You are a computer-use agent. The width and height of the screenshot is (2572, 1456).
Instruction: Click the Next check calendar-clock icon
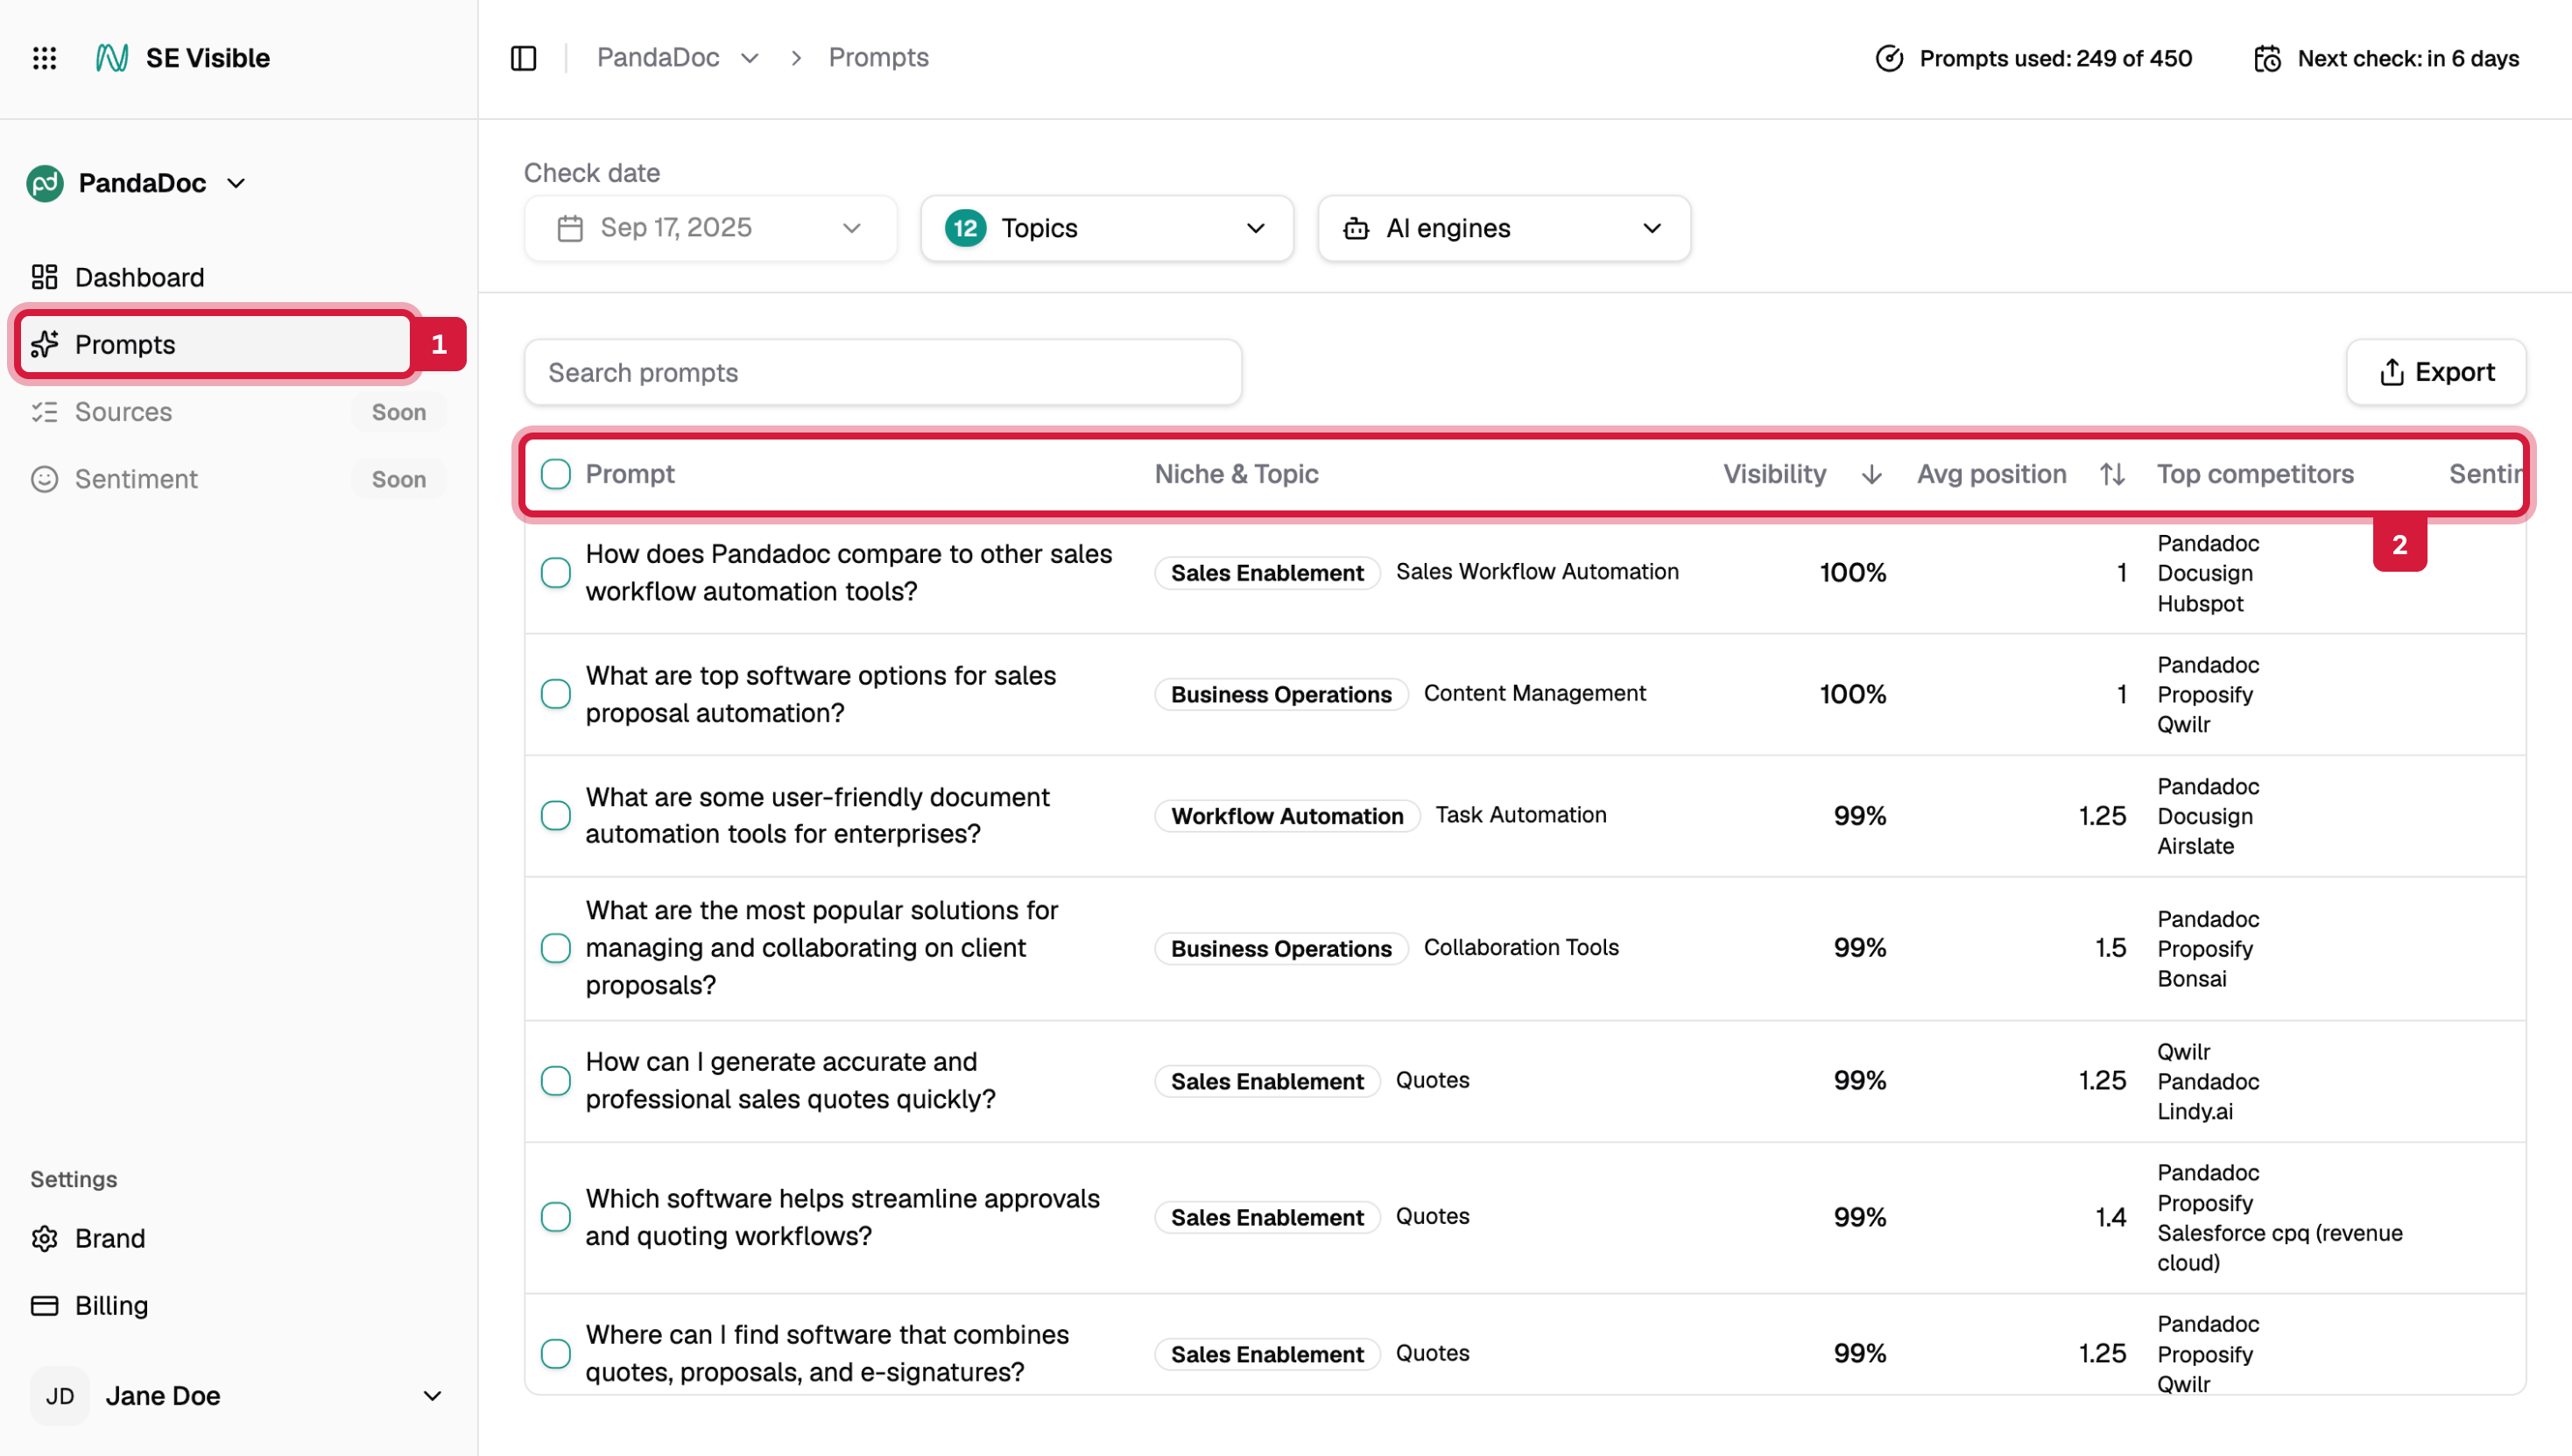pos(2267,58)
